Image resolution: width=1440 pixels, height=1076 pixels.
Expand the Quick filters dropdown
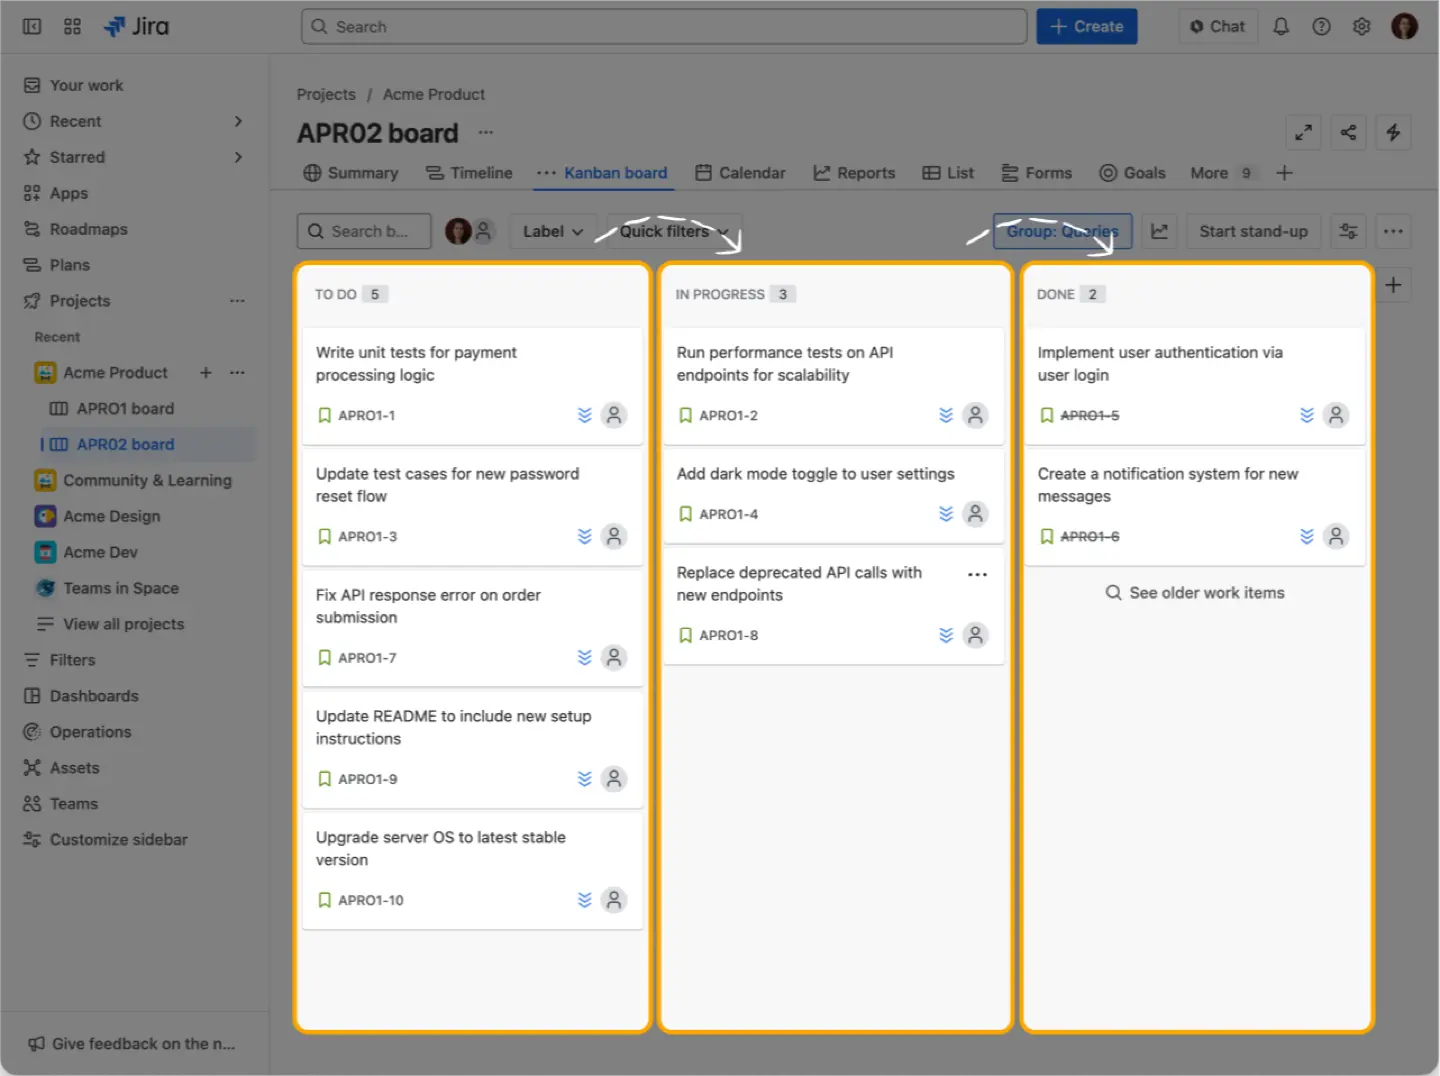673,231
